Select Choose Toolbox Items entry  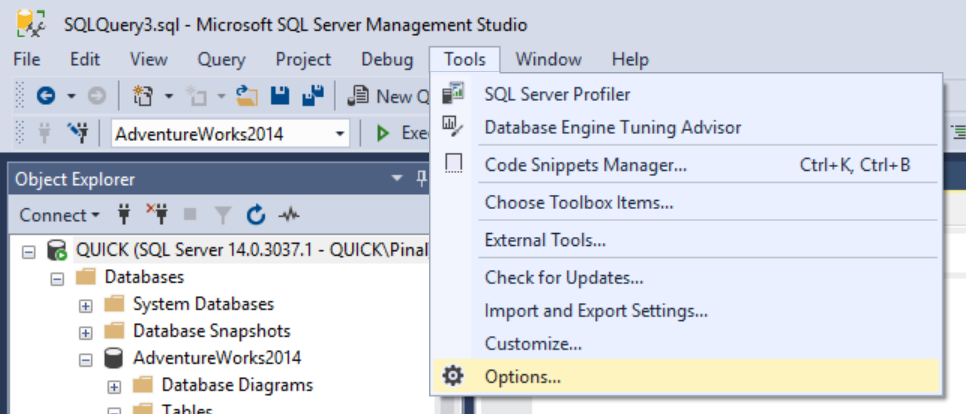point(686,202)
